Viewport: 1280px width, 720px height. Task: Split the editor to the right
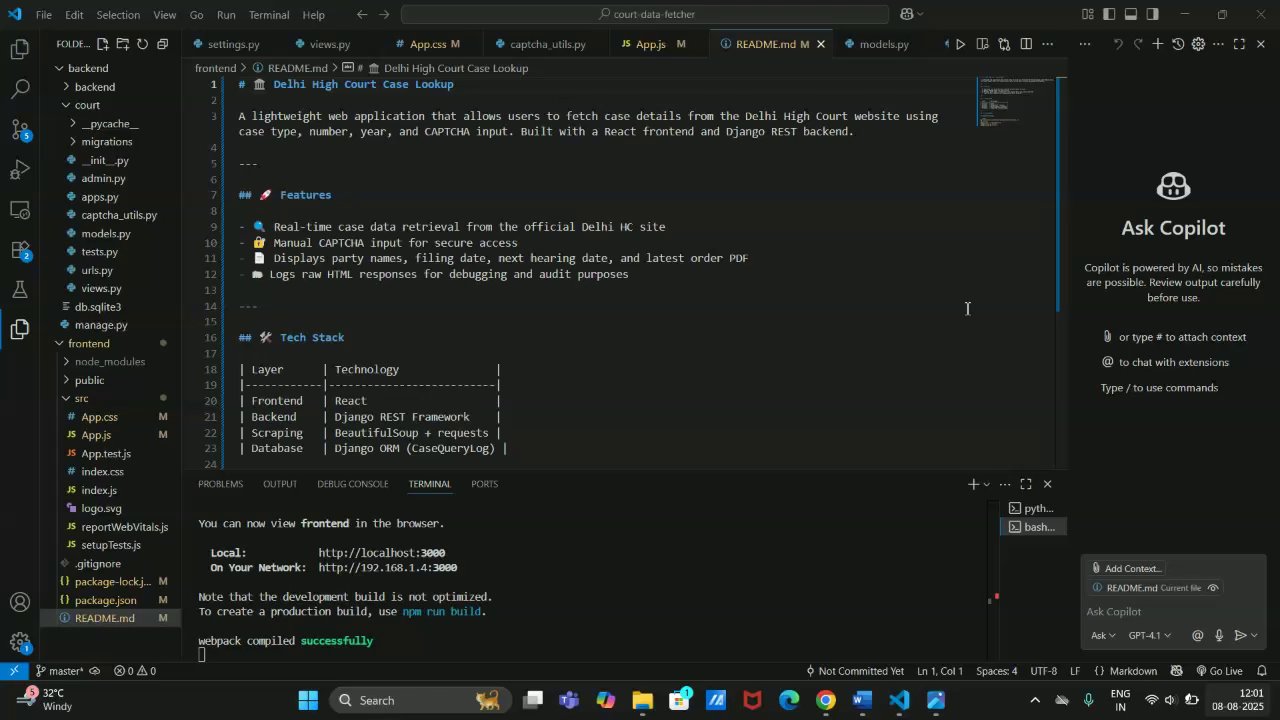(1025, 44)
